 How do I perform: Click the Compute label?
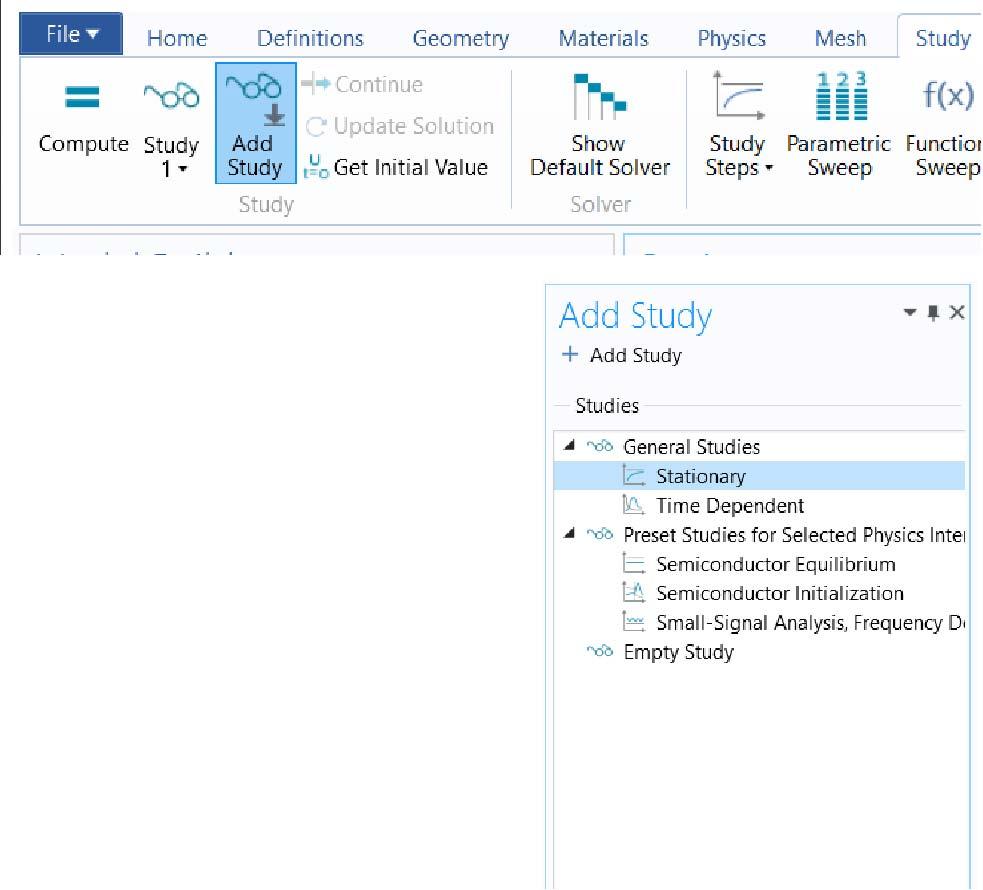(x=83, y=144)
